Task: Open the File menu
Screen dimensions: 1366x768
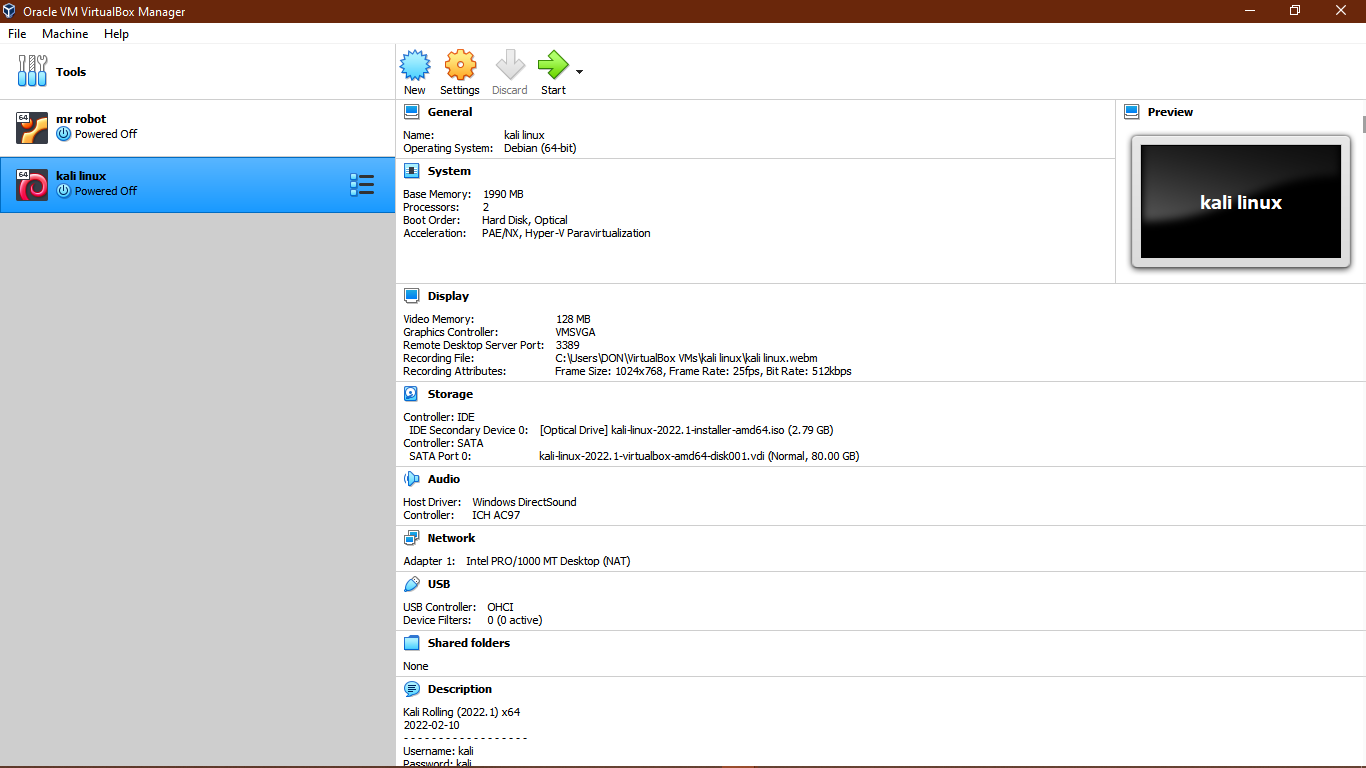Action: pyautogui.click(x=16, y=33)
